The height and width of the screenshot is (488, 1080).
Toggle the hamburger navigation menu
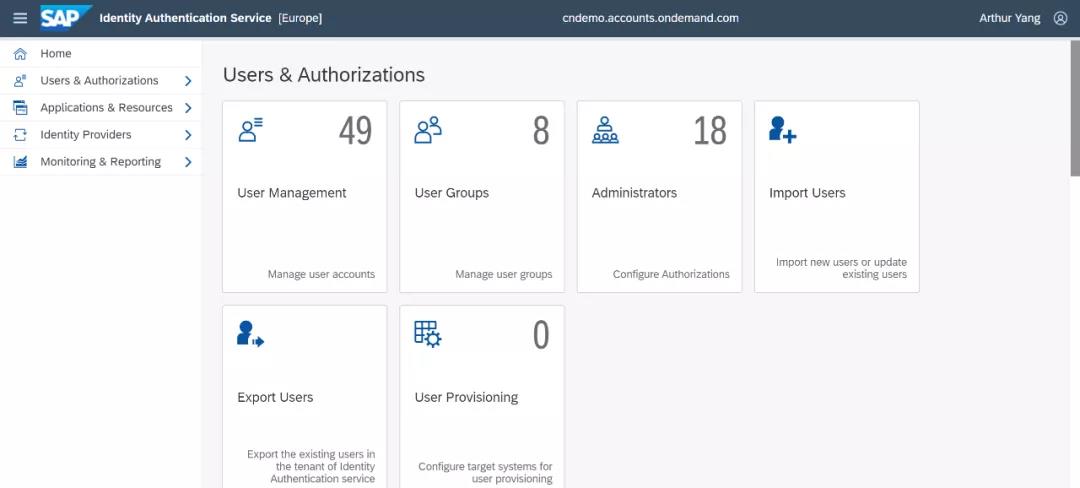click(20, 18)
